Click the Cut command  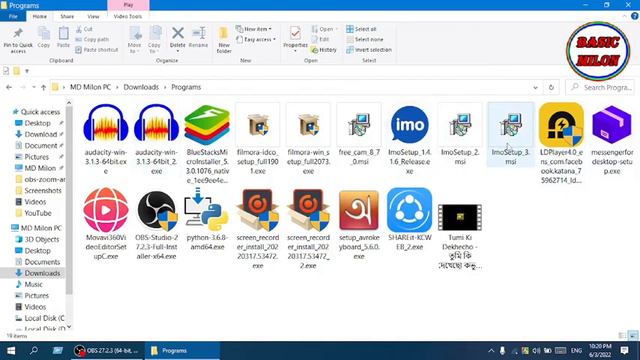tap(84, 29)
